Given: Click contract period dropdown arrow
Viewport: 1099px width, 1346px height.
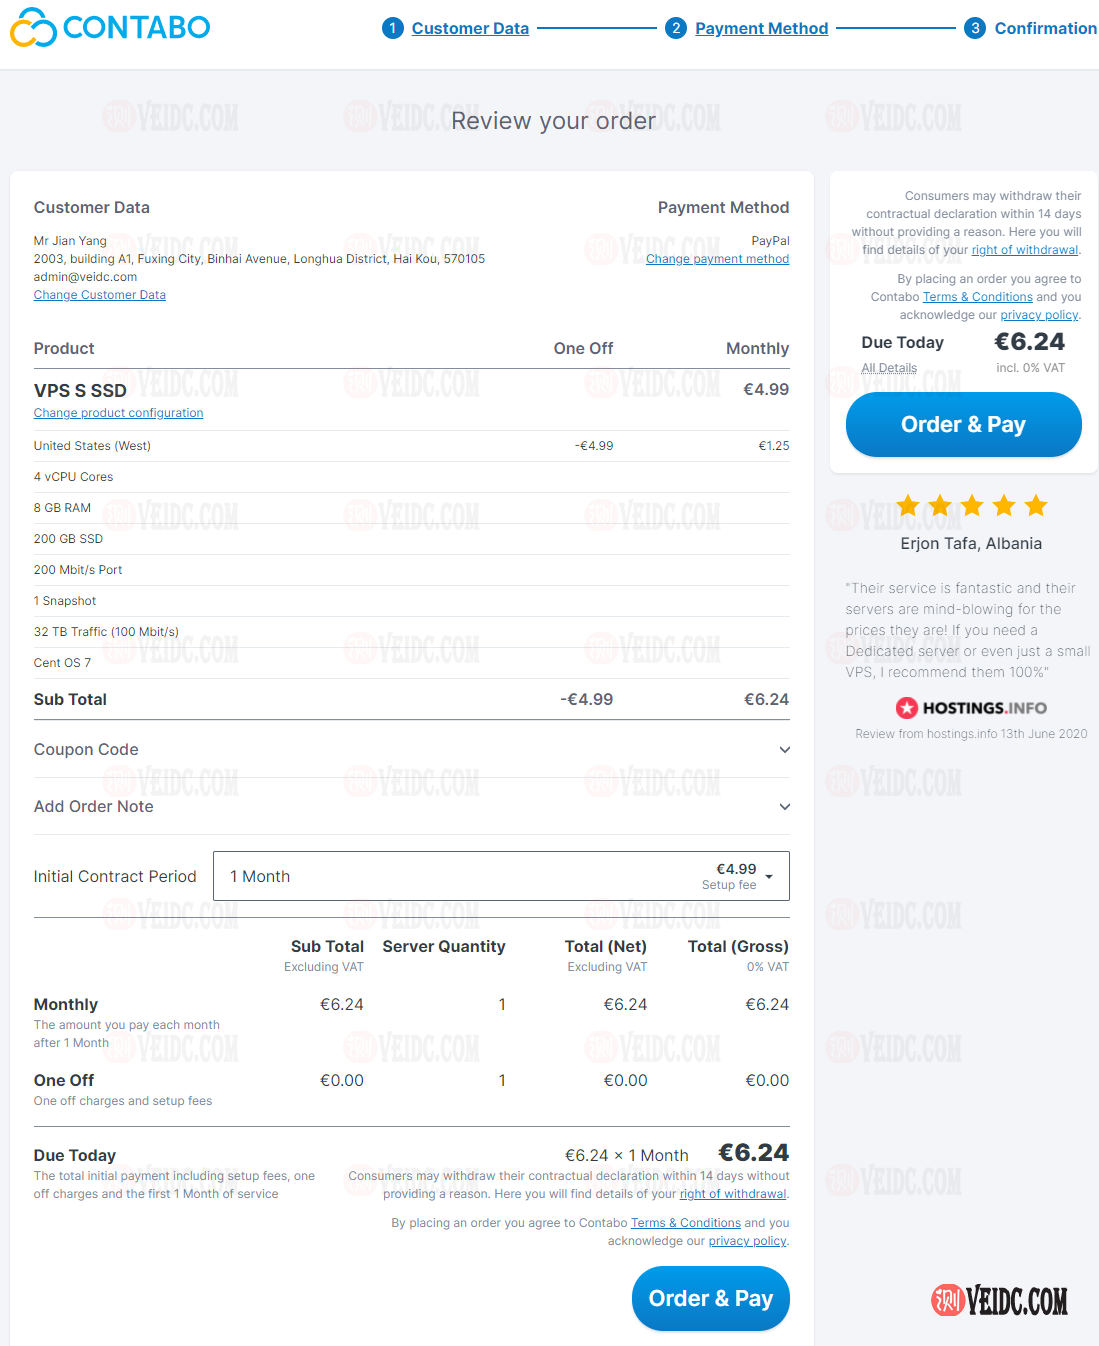Looking at the screenshot, I should click(x=769, y=877).
